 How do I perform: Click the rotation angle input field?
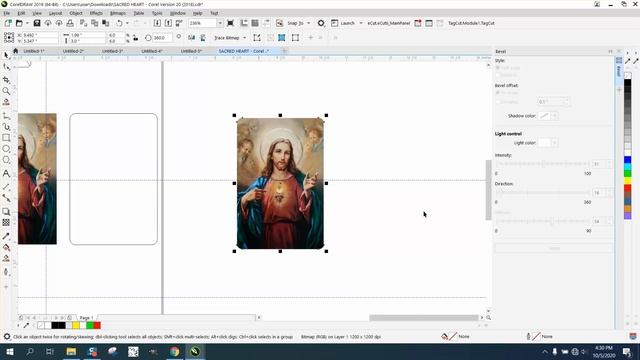click(x=162, y=38)
